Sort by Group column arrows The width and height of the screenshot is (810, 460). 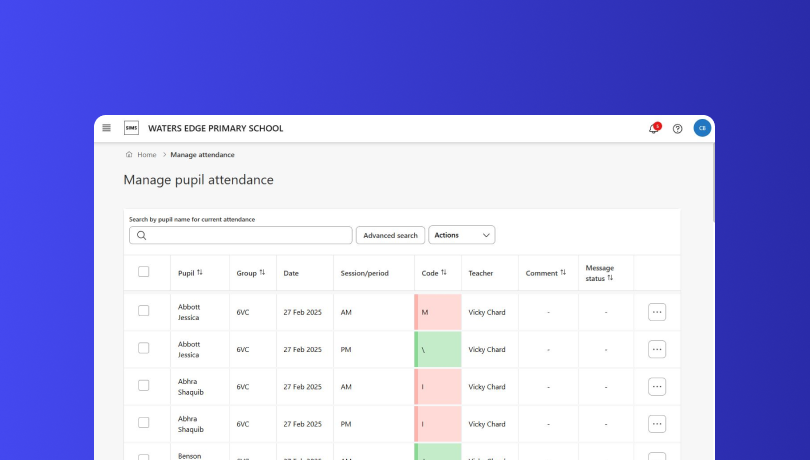[262, 272]
